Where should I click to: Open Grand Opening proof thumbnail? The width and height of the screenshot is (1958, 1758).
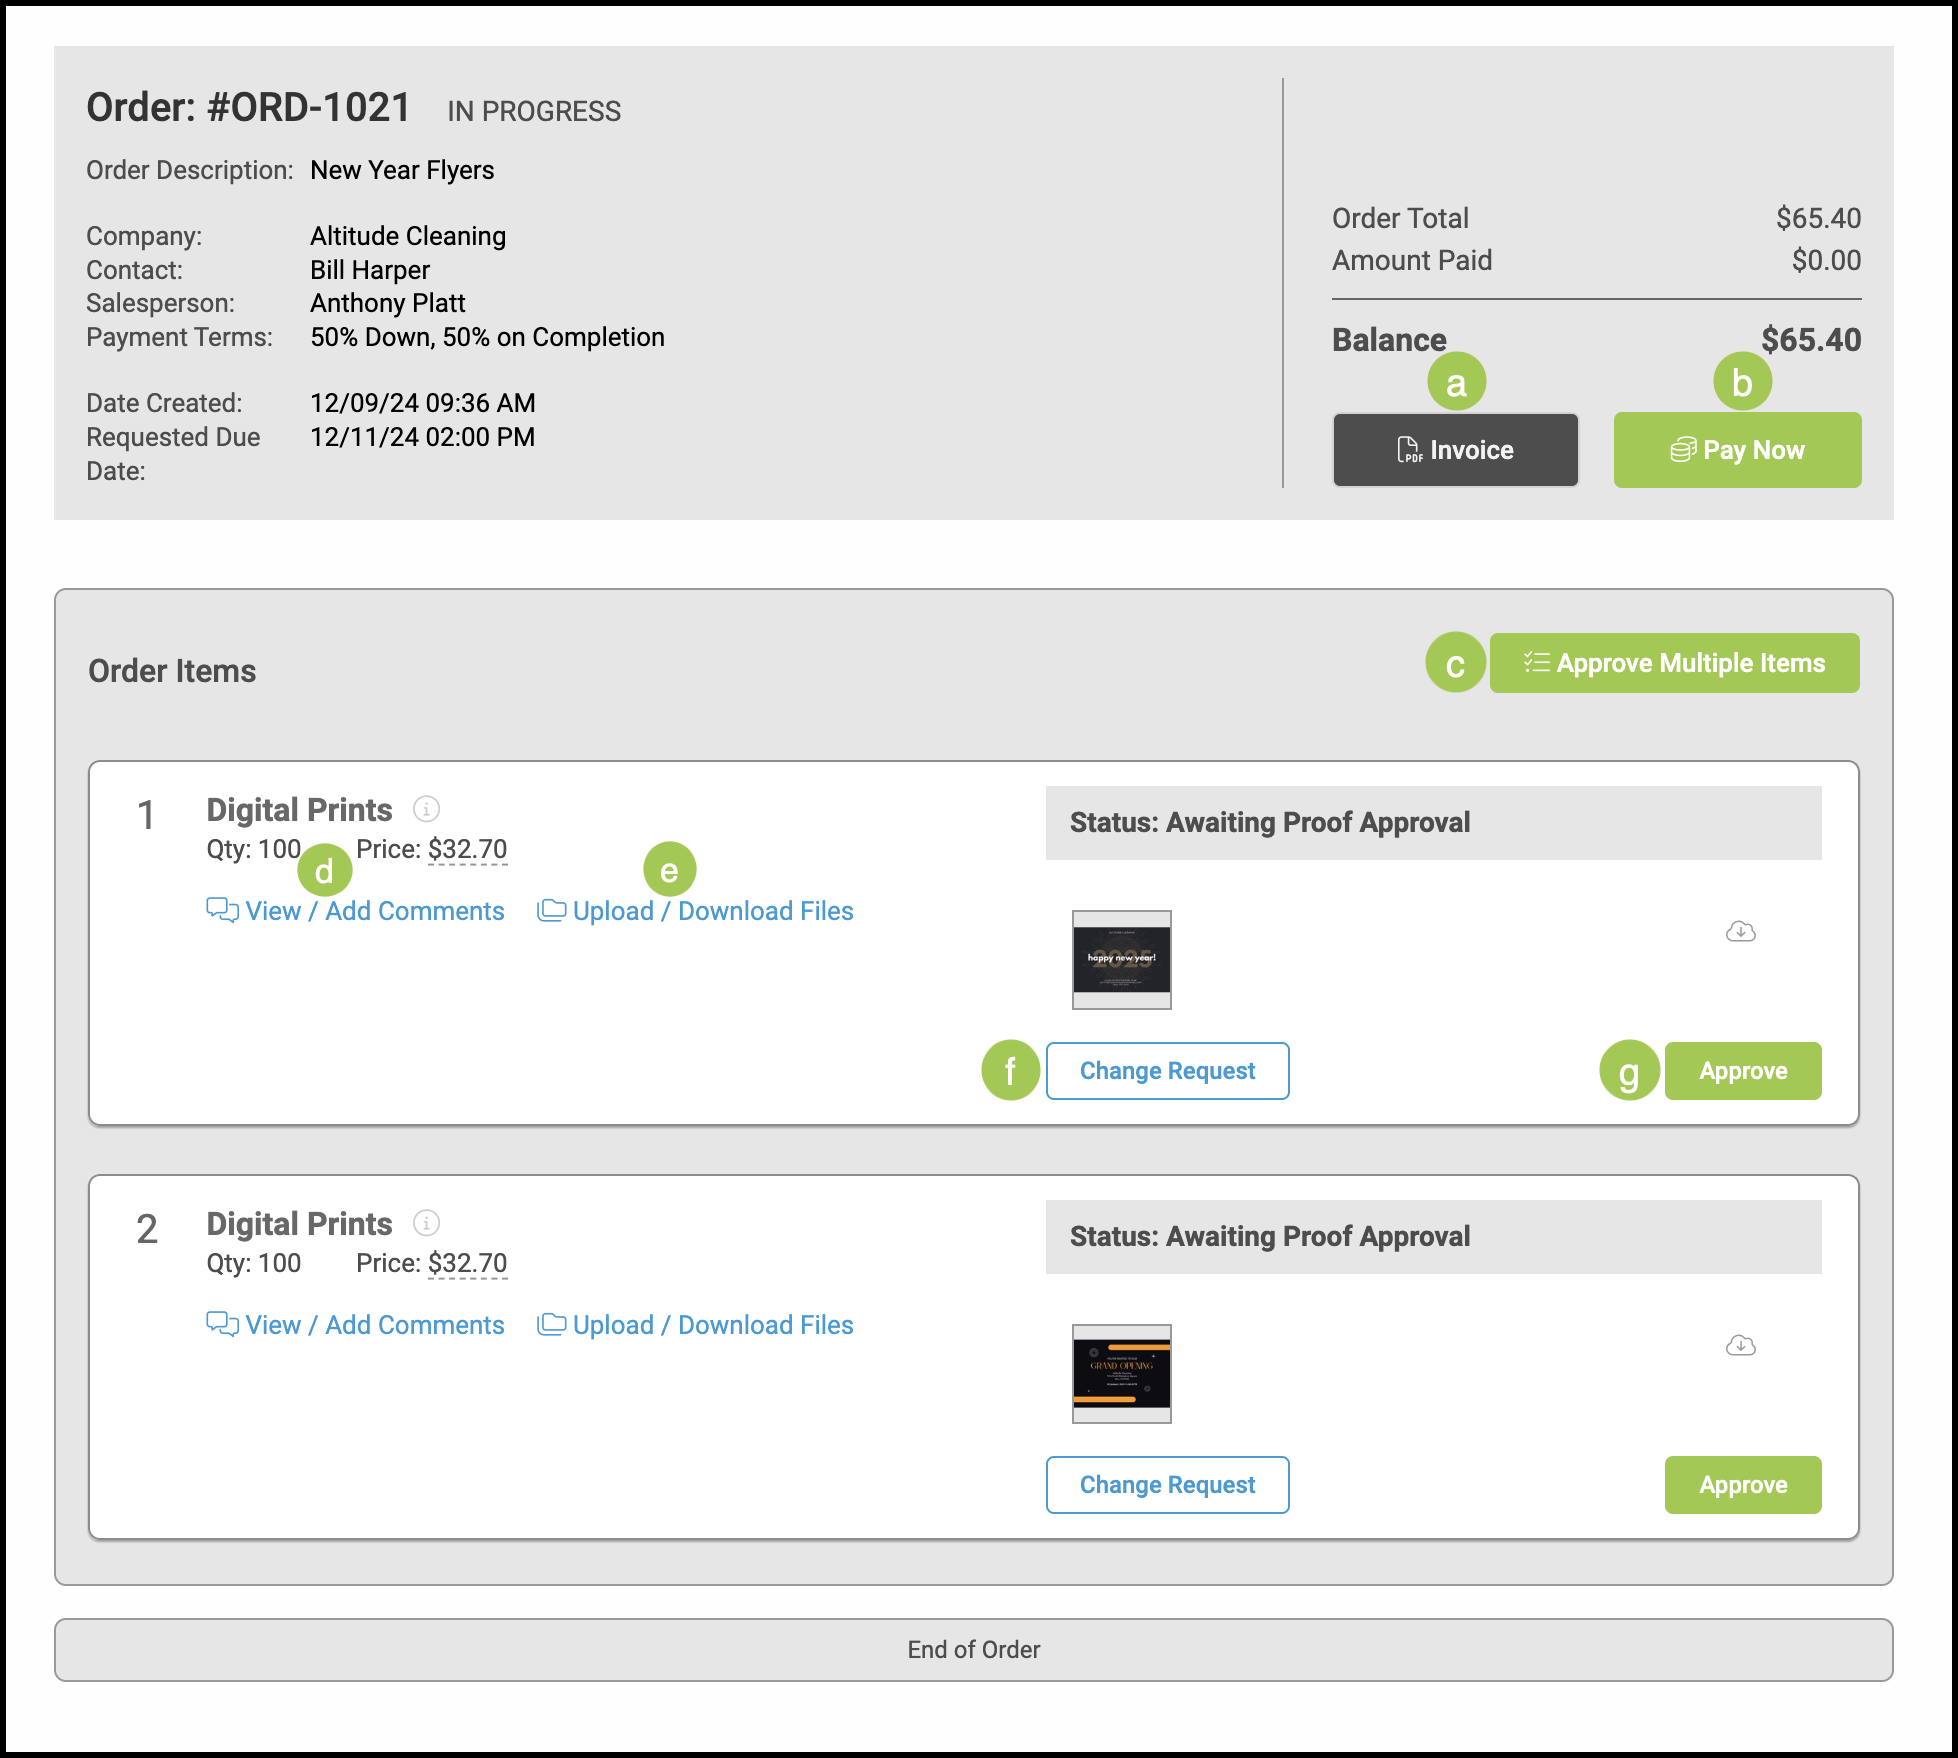(x=1121, y=1373)
